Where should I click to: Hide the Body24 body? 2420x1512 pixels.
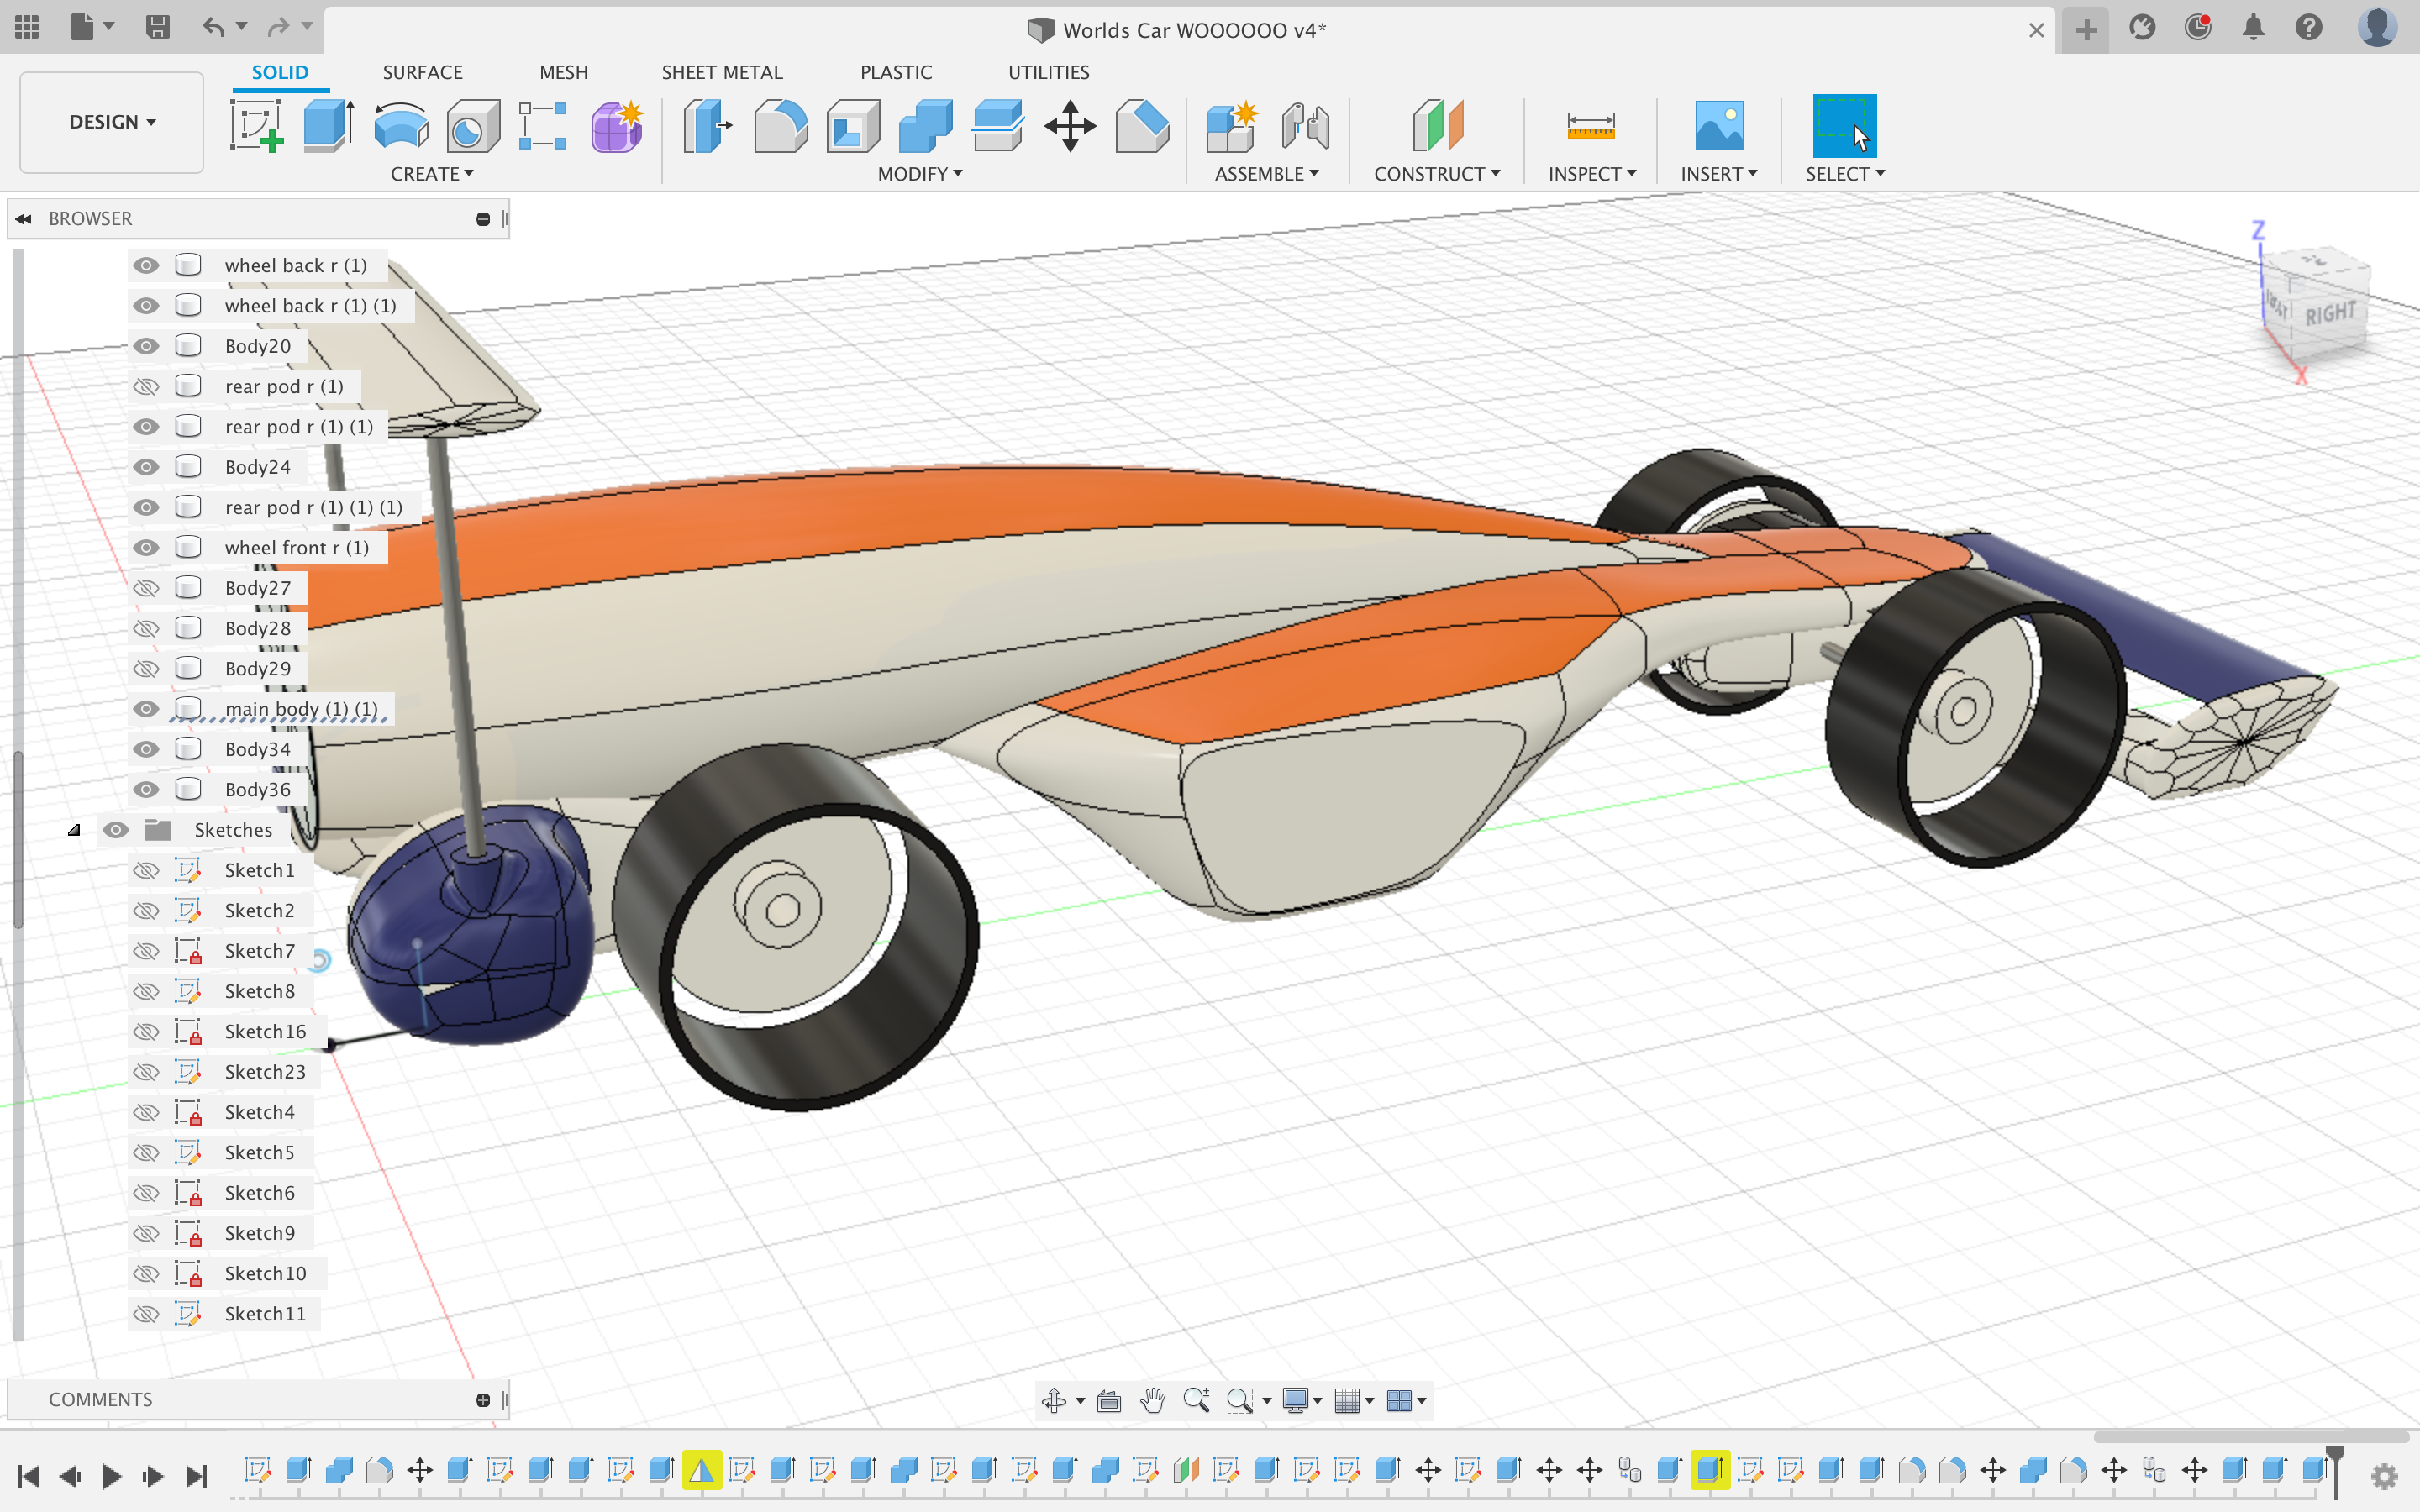[146, 466]
